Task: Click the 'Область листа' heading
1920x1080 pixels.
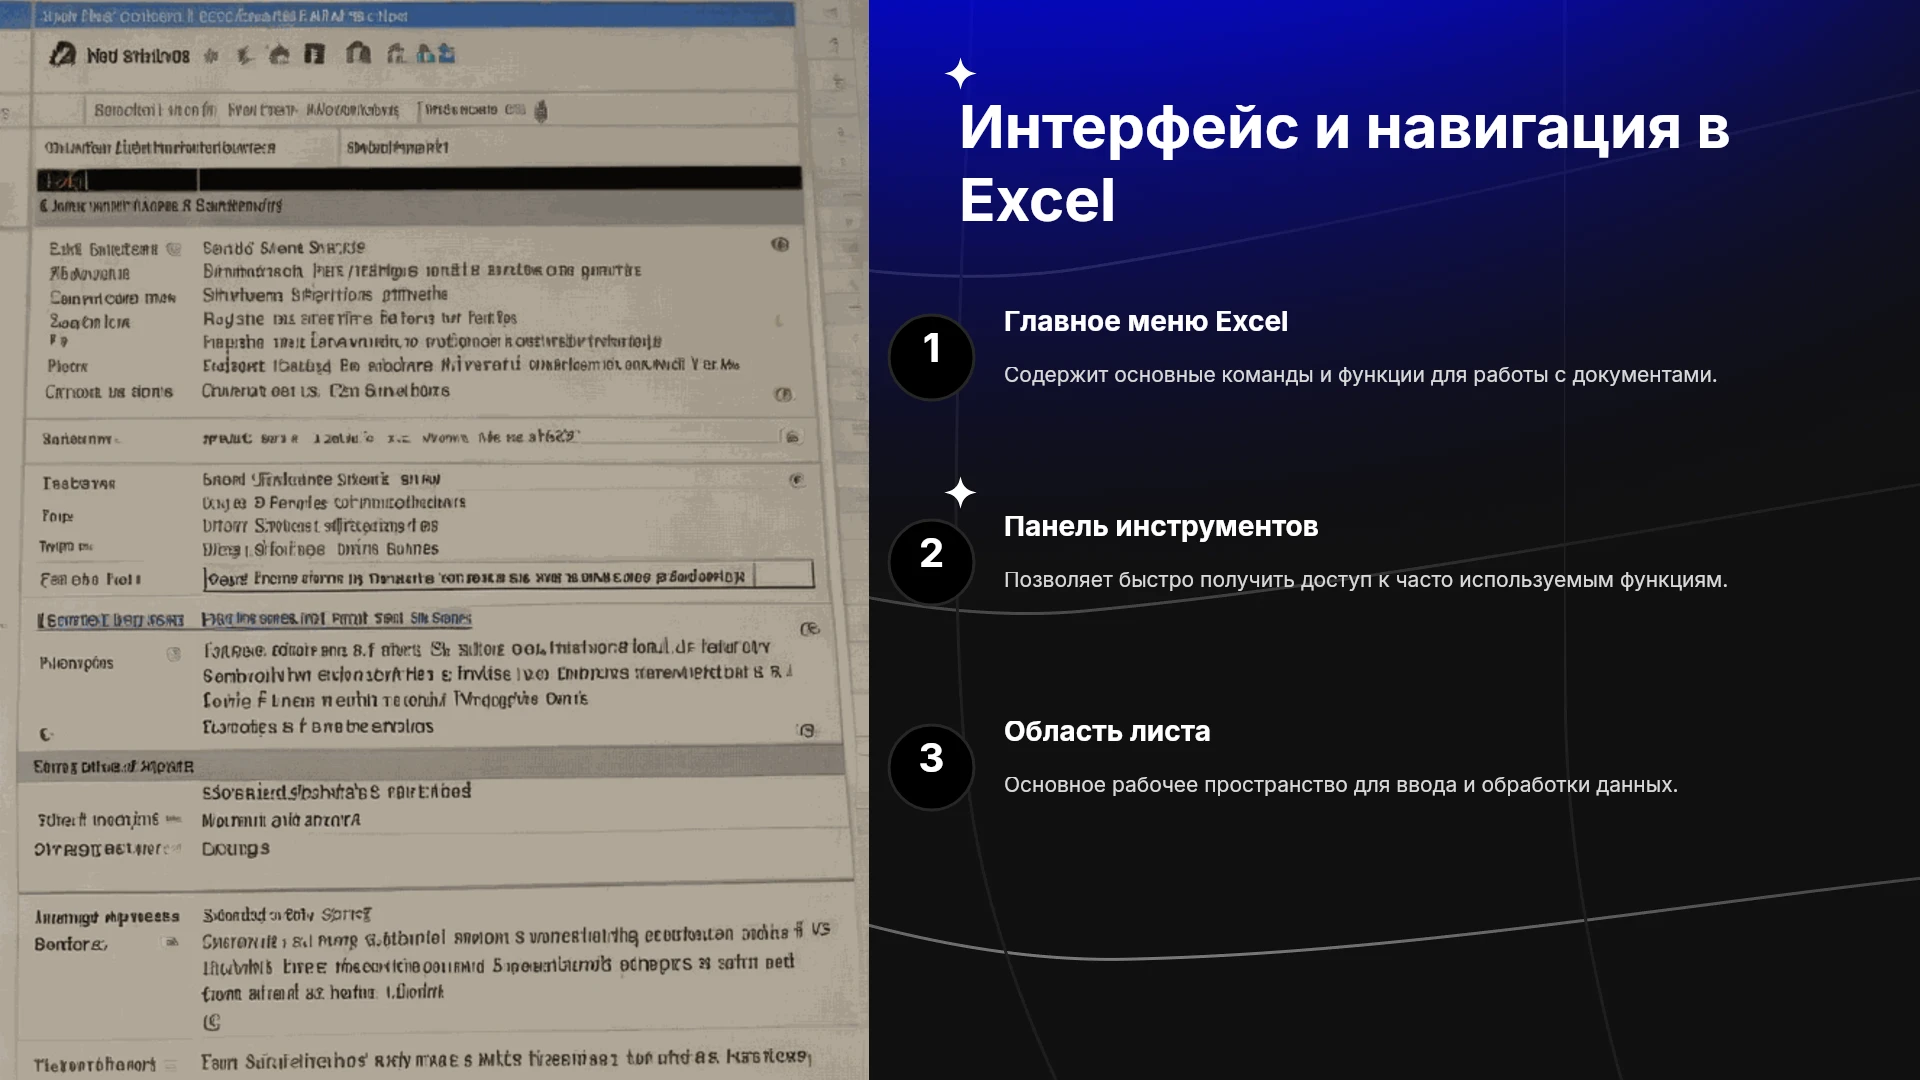Action: (1106, 732)
